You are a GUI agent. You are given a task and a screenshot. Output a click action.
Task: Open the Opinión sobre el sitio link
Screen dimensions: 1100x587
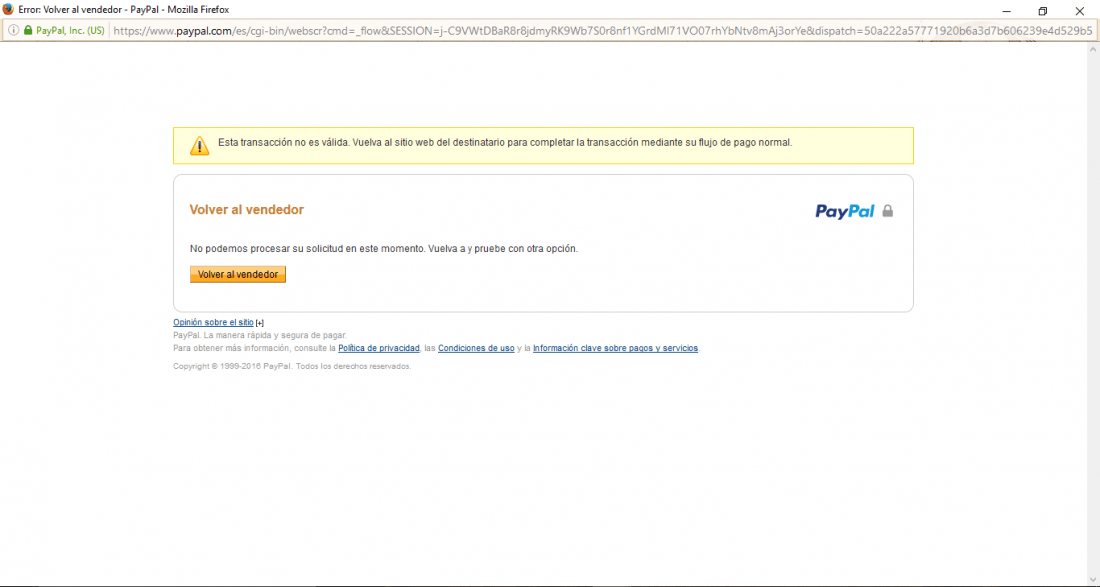(x=213, y=323)
